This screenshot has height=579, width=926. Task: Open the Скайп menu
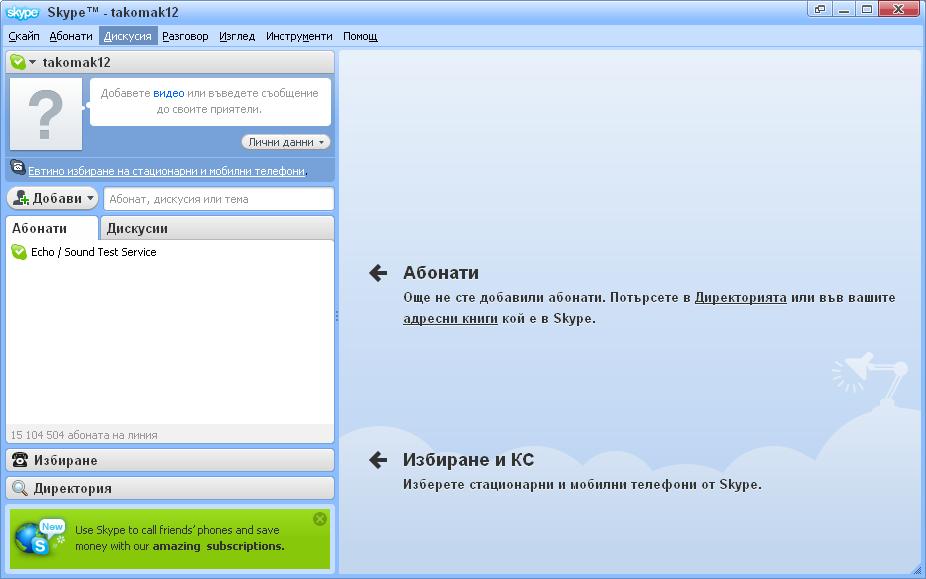pos(24,36)
